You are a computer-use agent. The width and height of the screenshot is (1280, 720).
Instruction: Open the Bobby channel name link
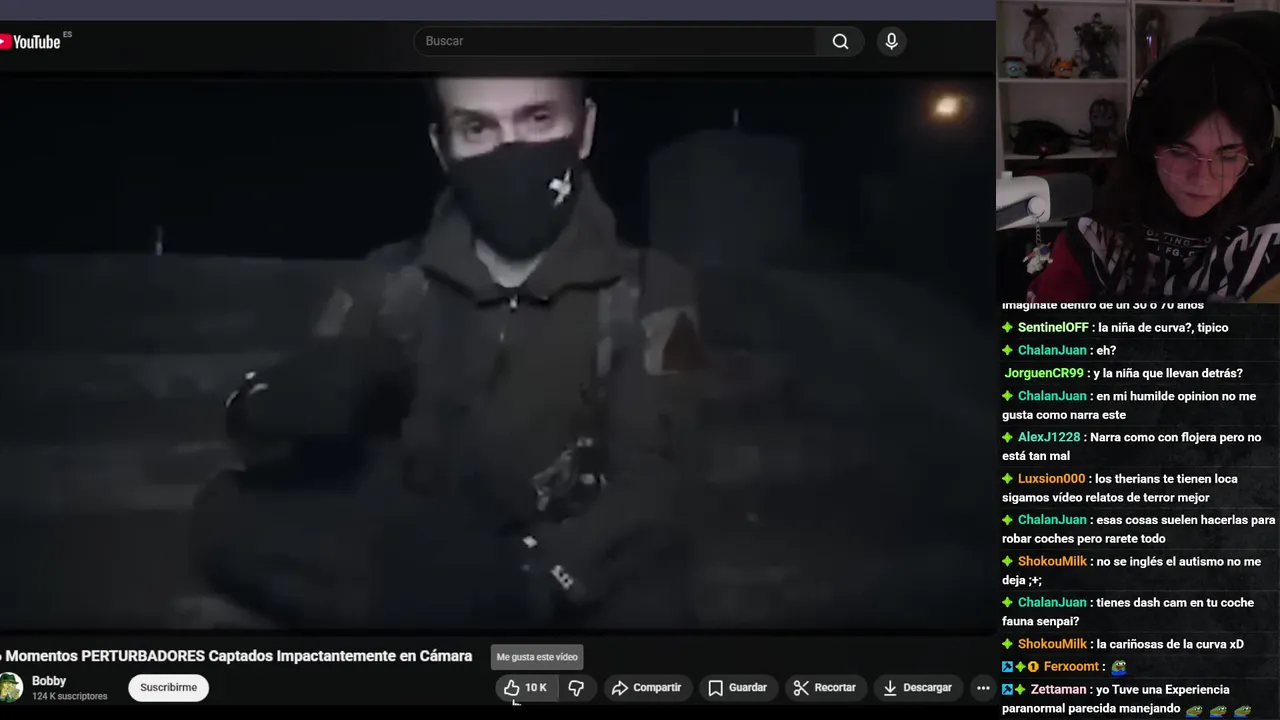point(49,681)
